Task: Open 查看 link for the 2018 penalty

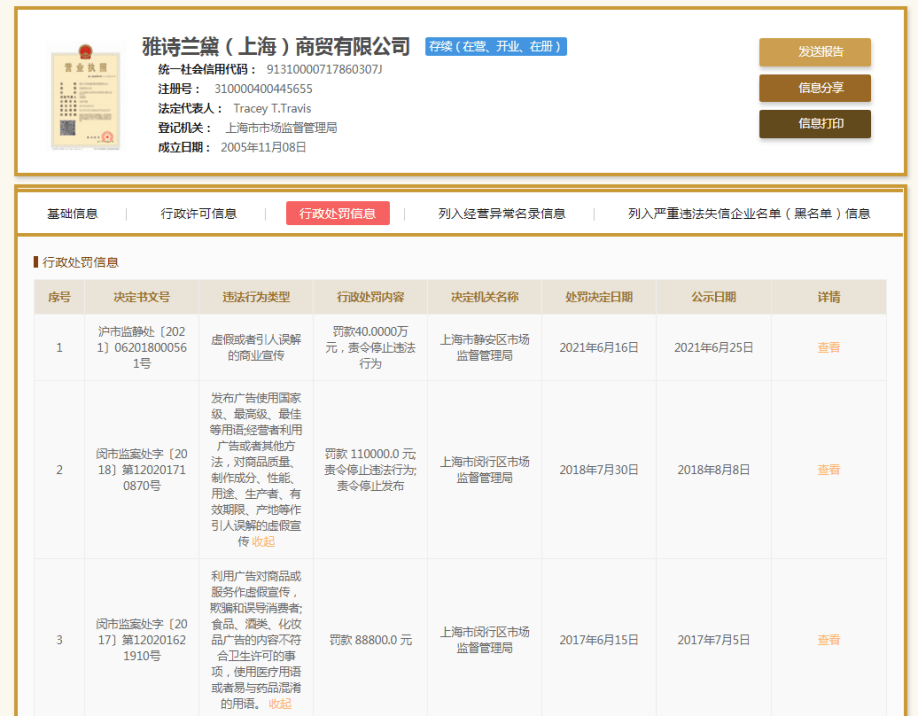Action: coord(828,470)
